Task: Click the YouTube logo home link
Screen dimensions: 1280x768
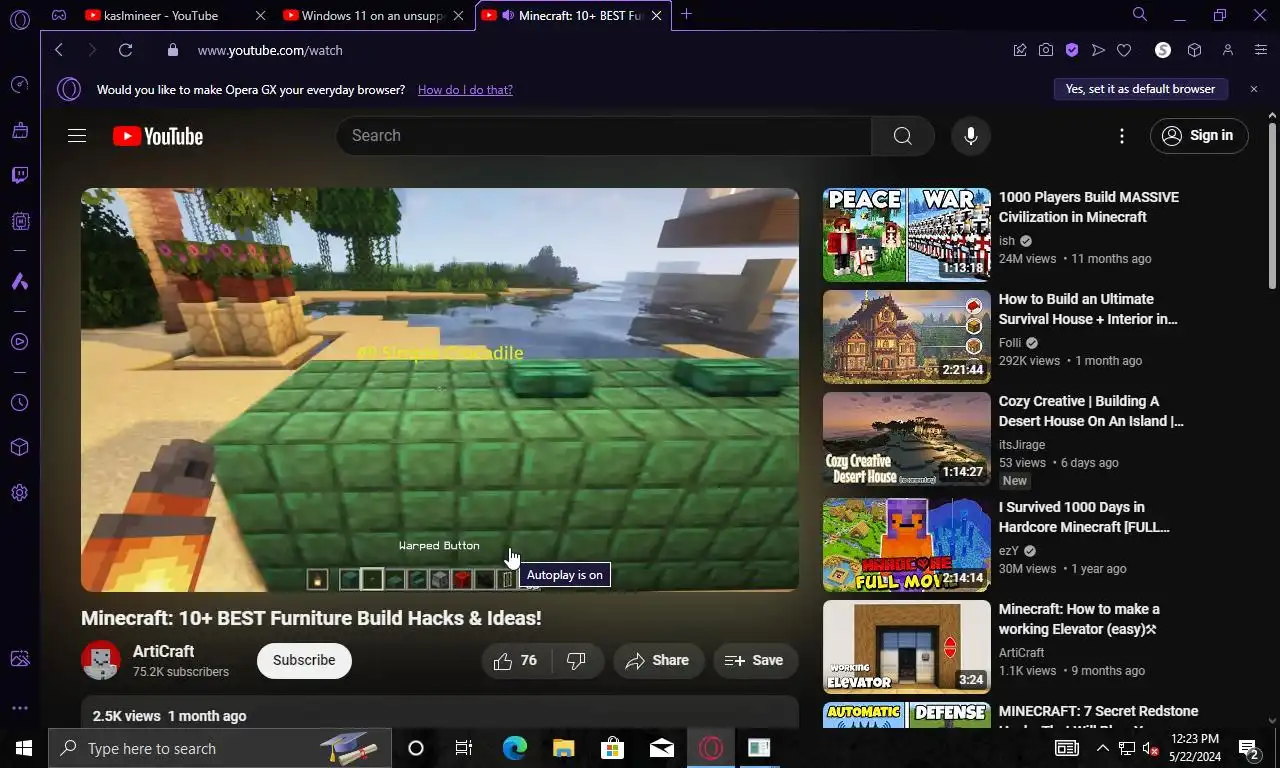Action: [158, 137]
